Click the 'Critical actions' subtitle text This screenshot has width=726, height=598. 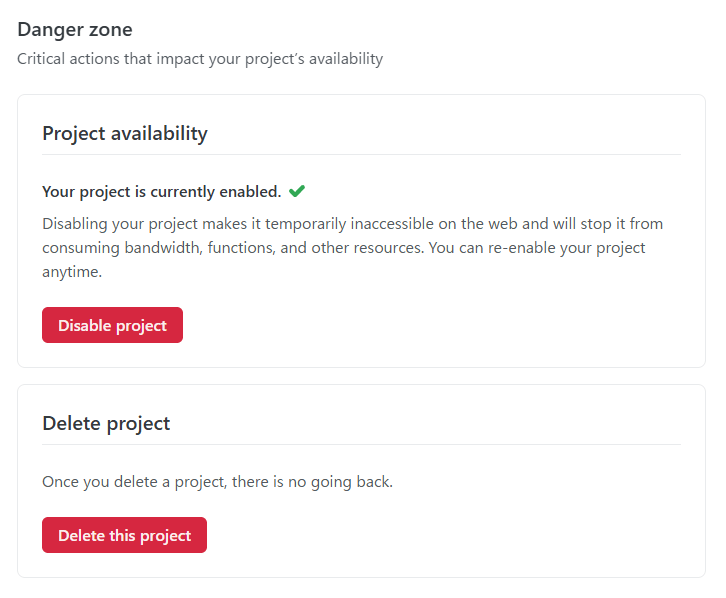[x=200, y=59]
